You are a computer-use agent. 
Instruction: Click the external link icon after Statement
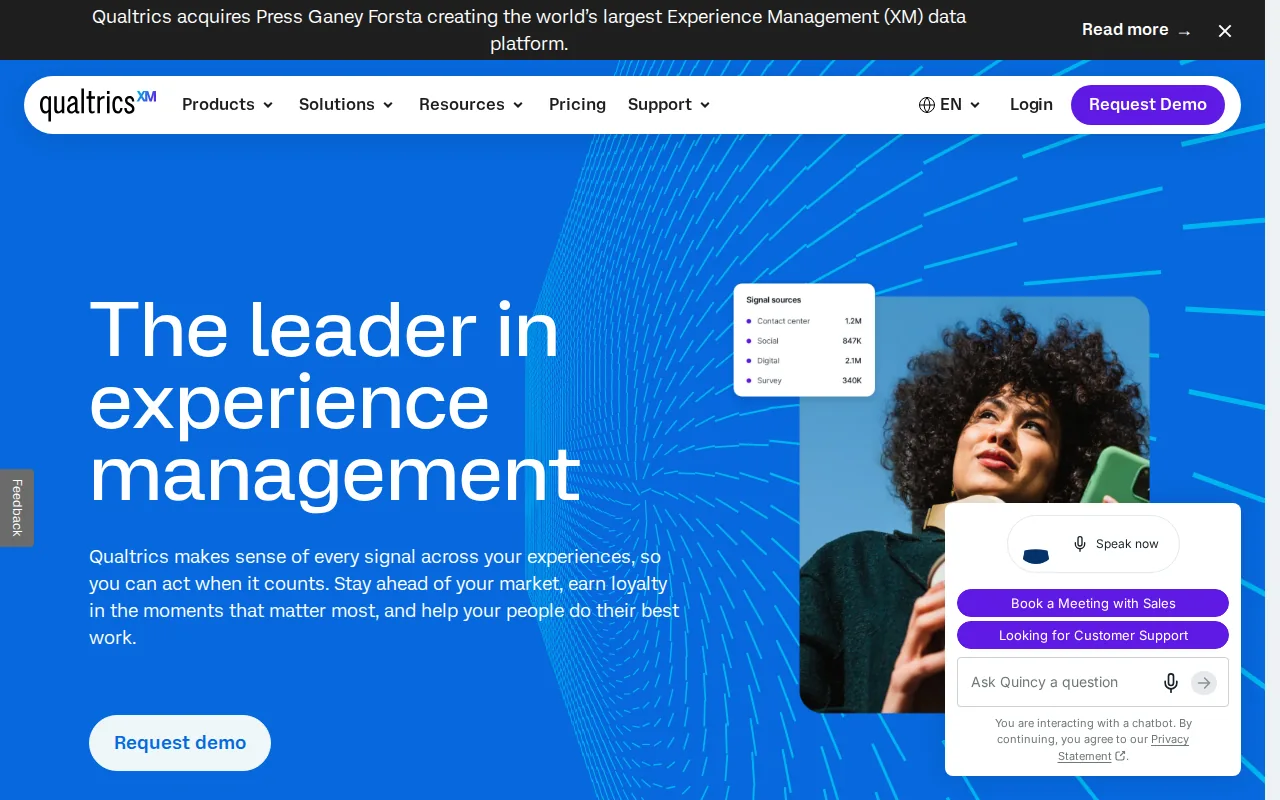click(1120, 756)
